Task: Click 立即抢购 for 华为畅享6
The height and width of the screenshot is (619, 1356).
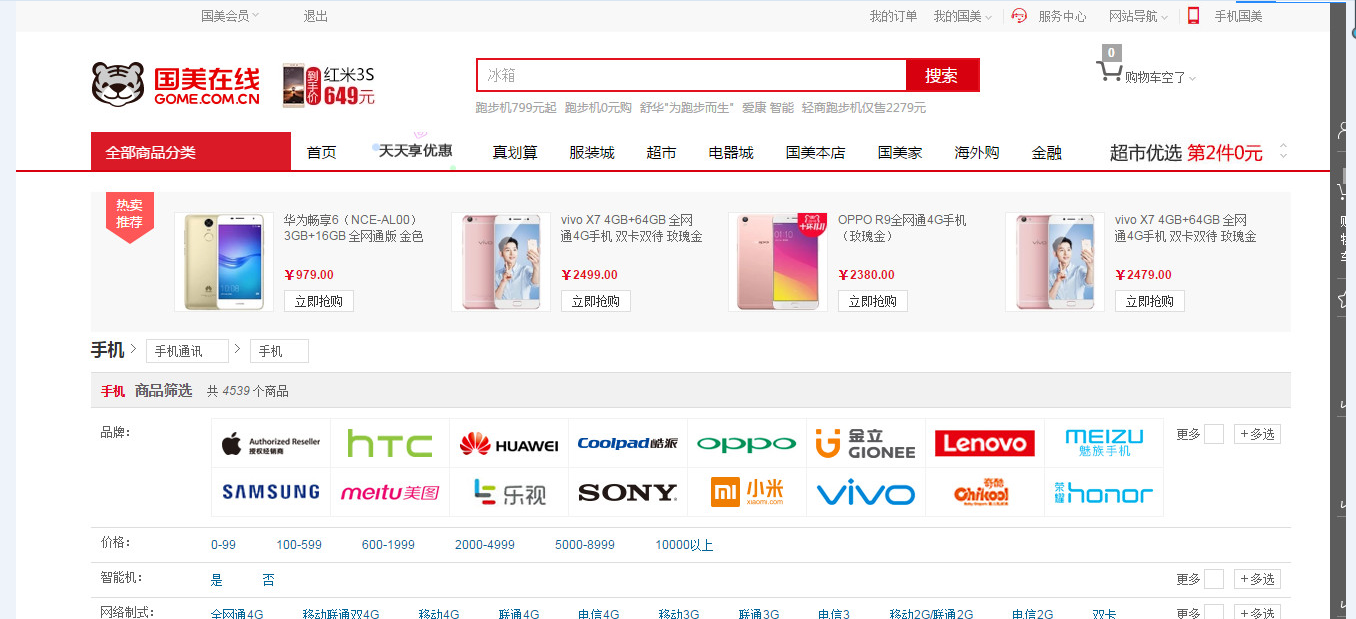Action: click(319, 301)
